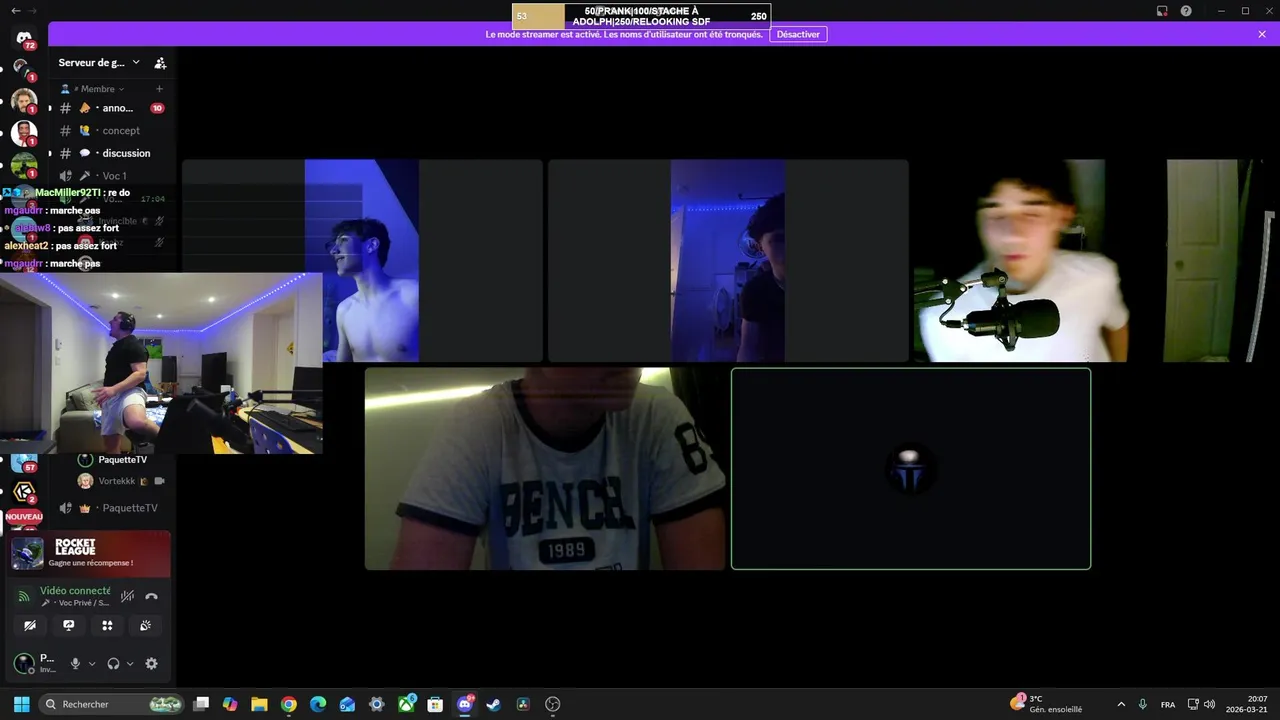Open Discord user settings gear
Image resolution: width=1280 pixels, height=720 pixels.
[152, 663]
